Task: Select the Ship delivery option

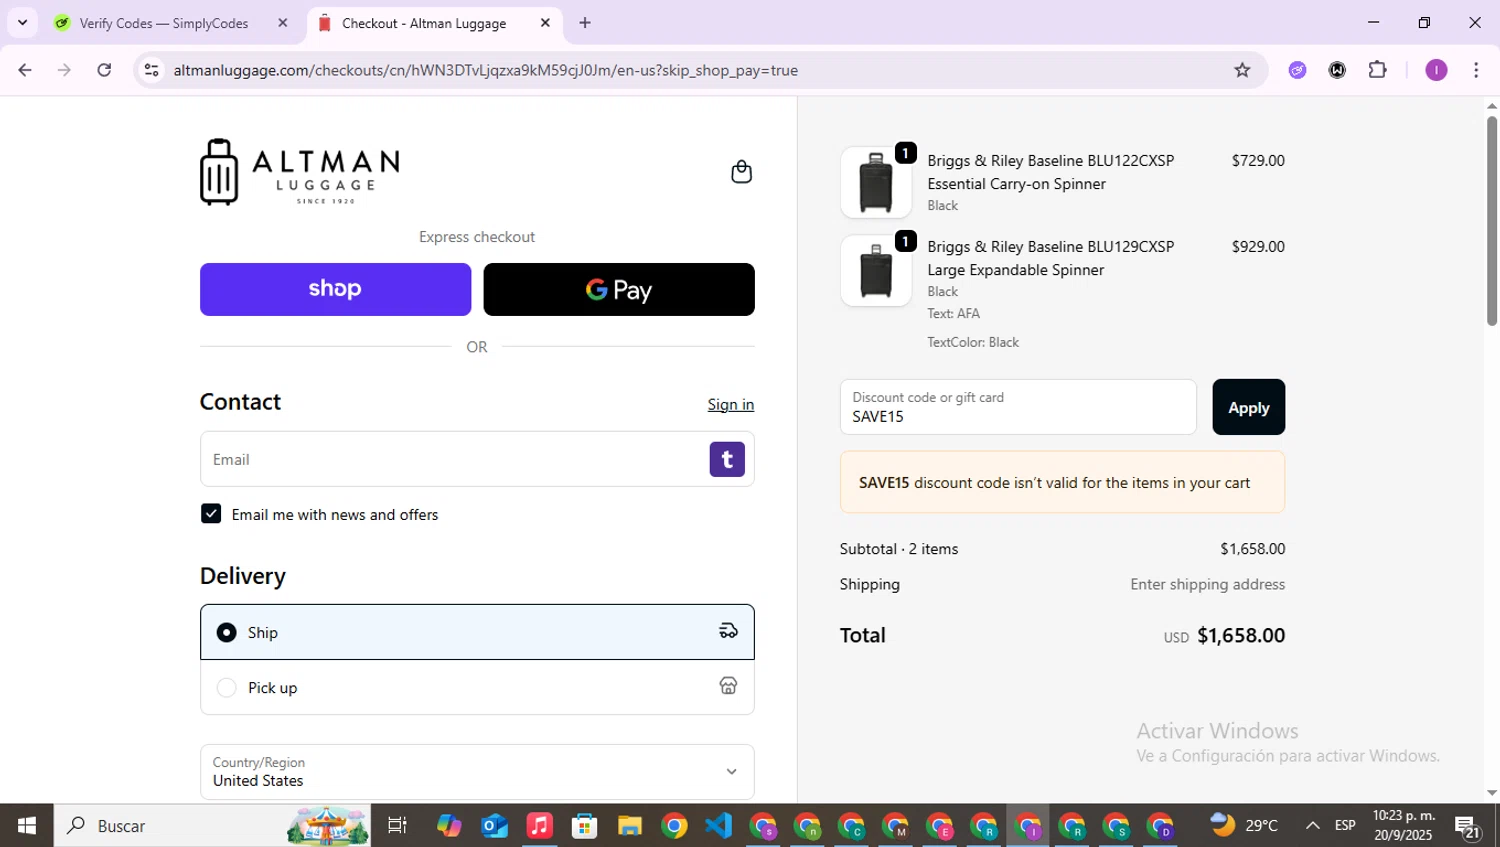Action: click(x=477, y=632)
